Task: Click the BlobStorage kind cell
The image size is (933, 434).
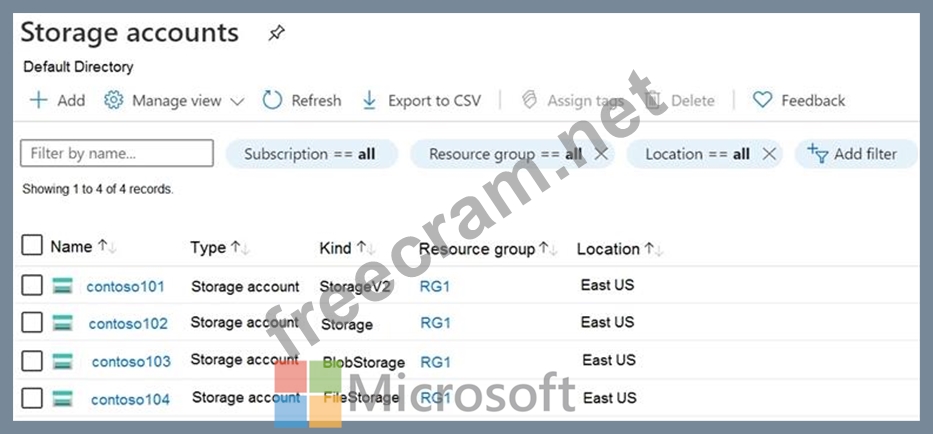Action: click(364, 362)
